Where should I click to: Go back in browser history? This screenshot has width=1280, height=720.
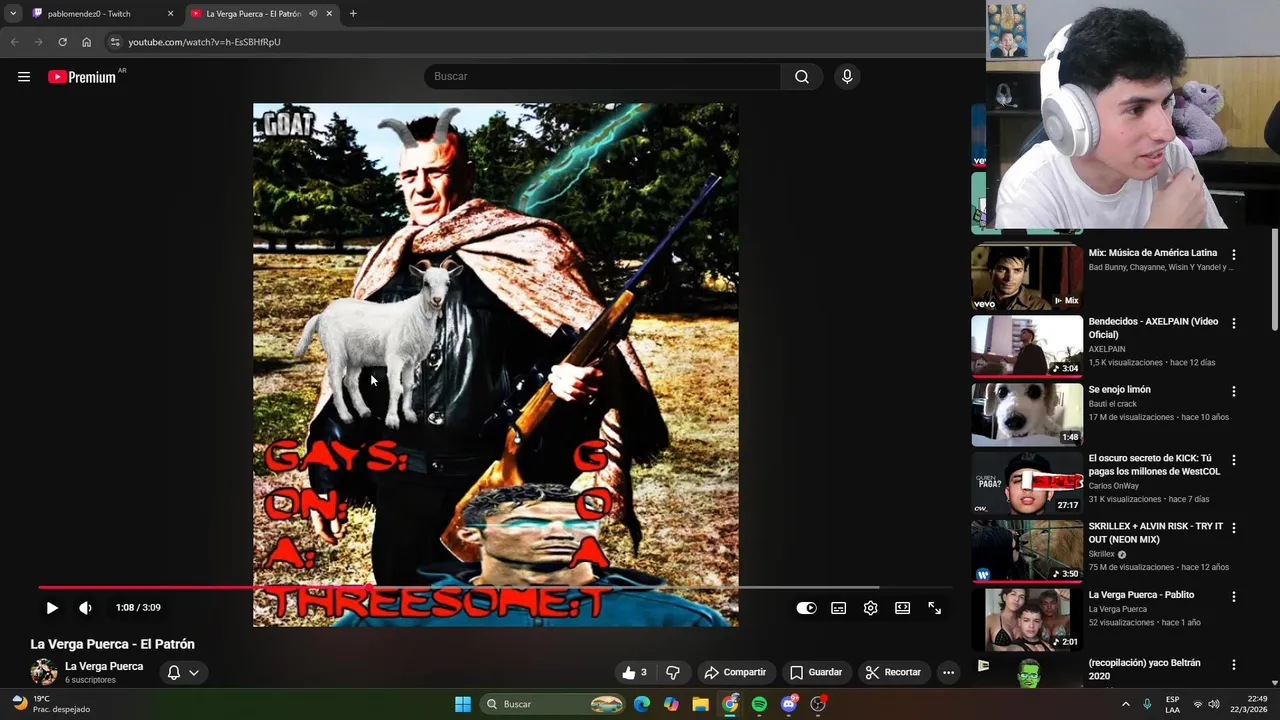point(14,42)
